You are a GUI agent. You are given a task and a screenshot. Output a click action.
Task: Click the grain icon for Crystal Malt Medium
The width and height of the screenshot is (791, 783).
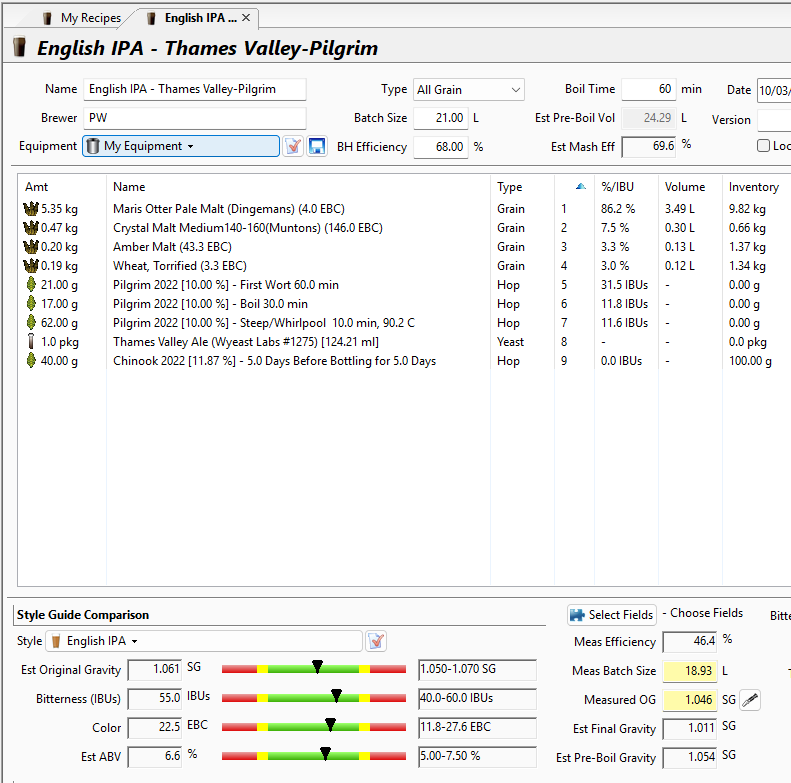(x=31, y=228)
